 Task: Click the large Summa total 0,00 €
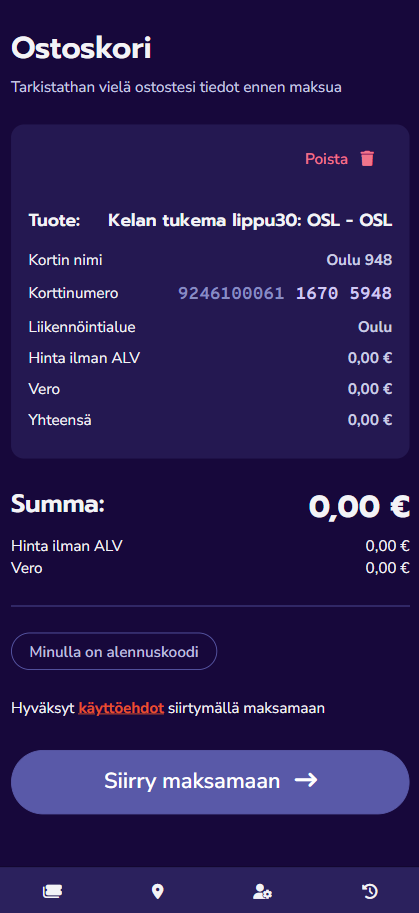(x=359, y=506)
